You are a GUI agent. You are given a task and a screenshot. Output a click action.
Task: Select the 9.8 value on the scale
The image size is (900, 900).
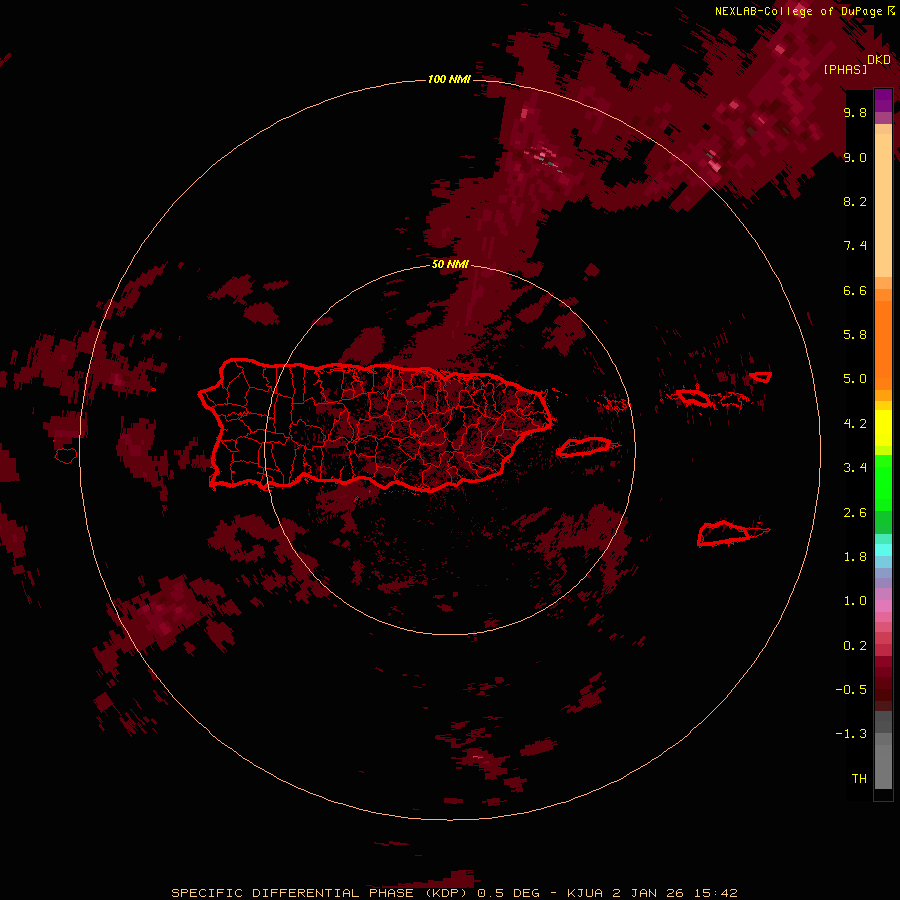click(855, 113)
